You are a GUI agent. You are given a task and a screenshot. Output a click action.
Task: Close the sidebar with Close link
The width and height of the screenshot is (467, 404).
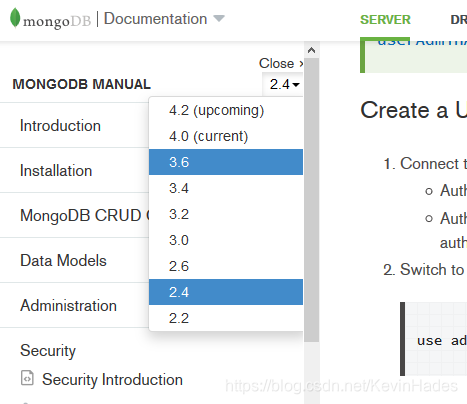coord(281,63)
